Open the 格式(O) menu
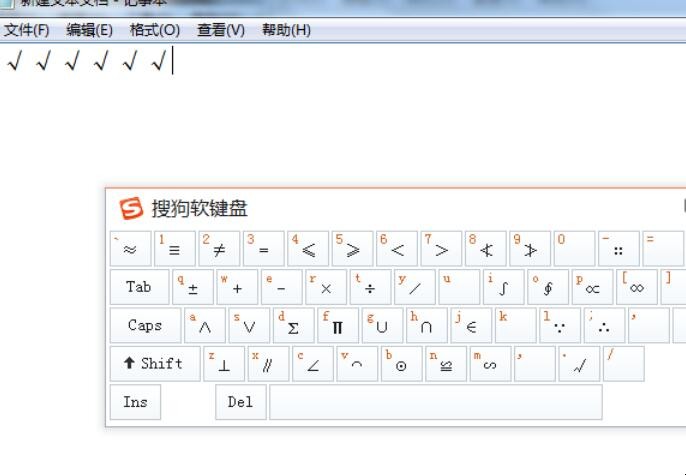 click(155, 30)
